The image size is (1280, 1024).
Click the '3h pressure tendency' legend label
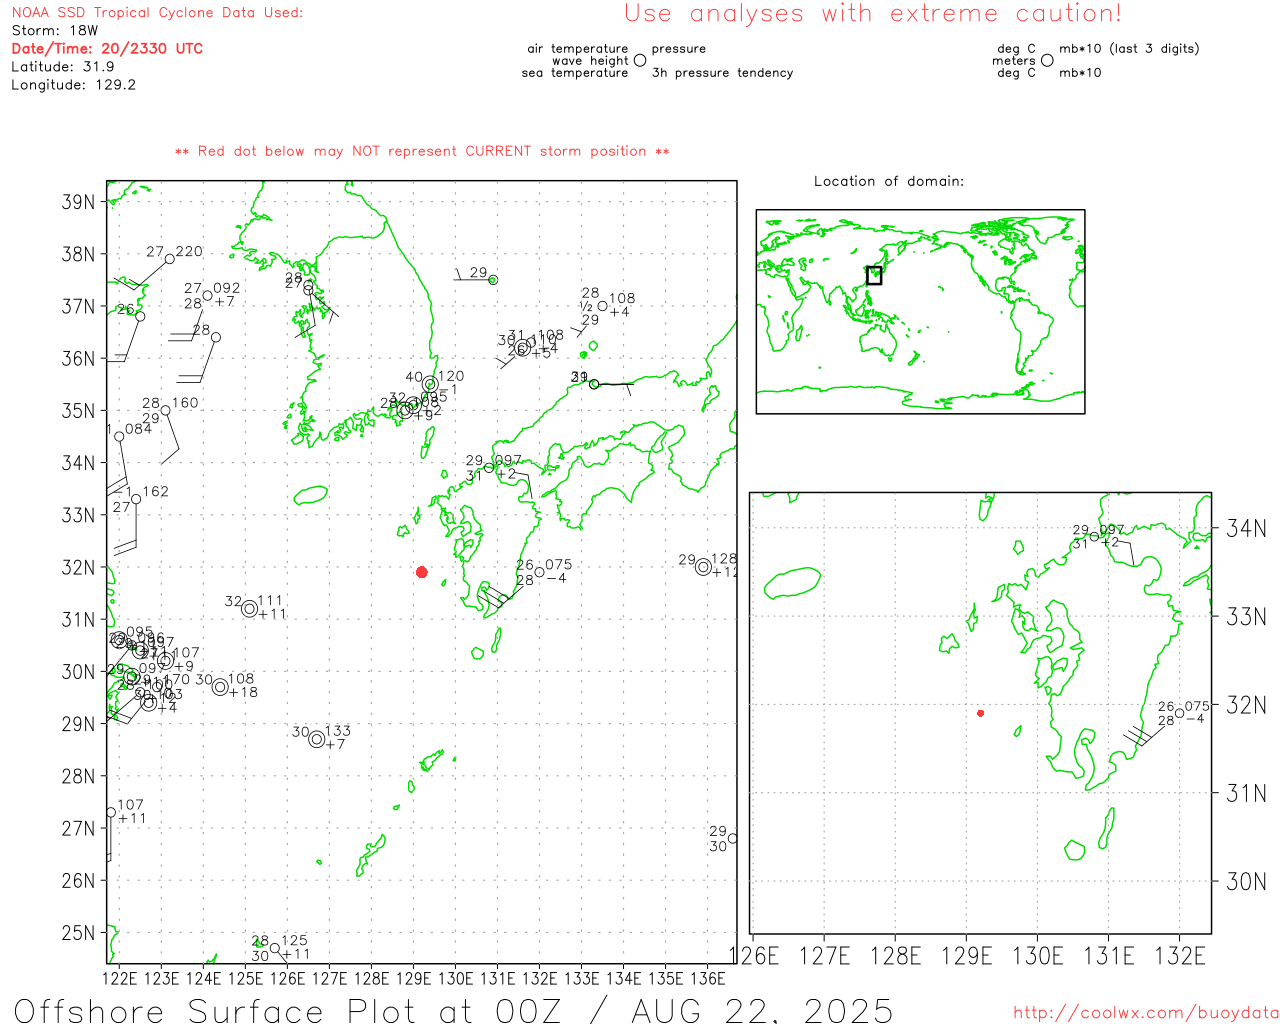click(722, 73)
